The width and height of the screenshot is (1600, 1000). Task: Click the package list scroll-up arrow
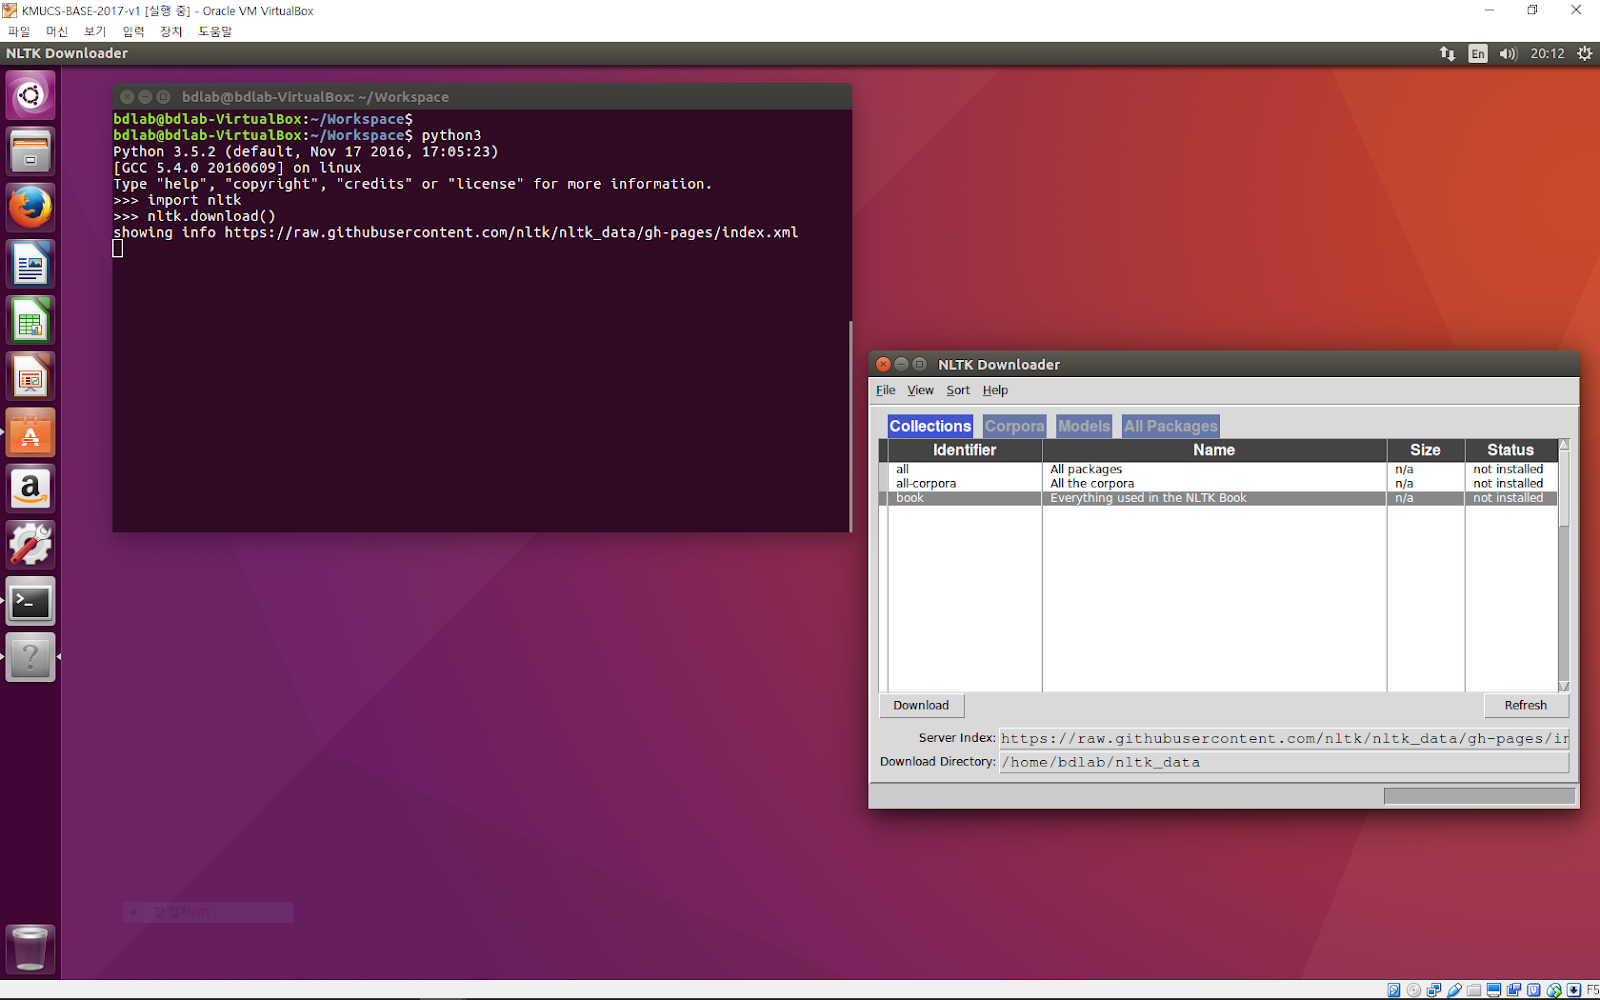pyautogui.click(x=1564, y=444)
